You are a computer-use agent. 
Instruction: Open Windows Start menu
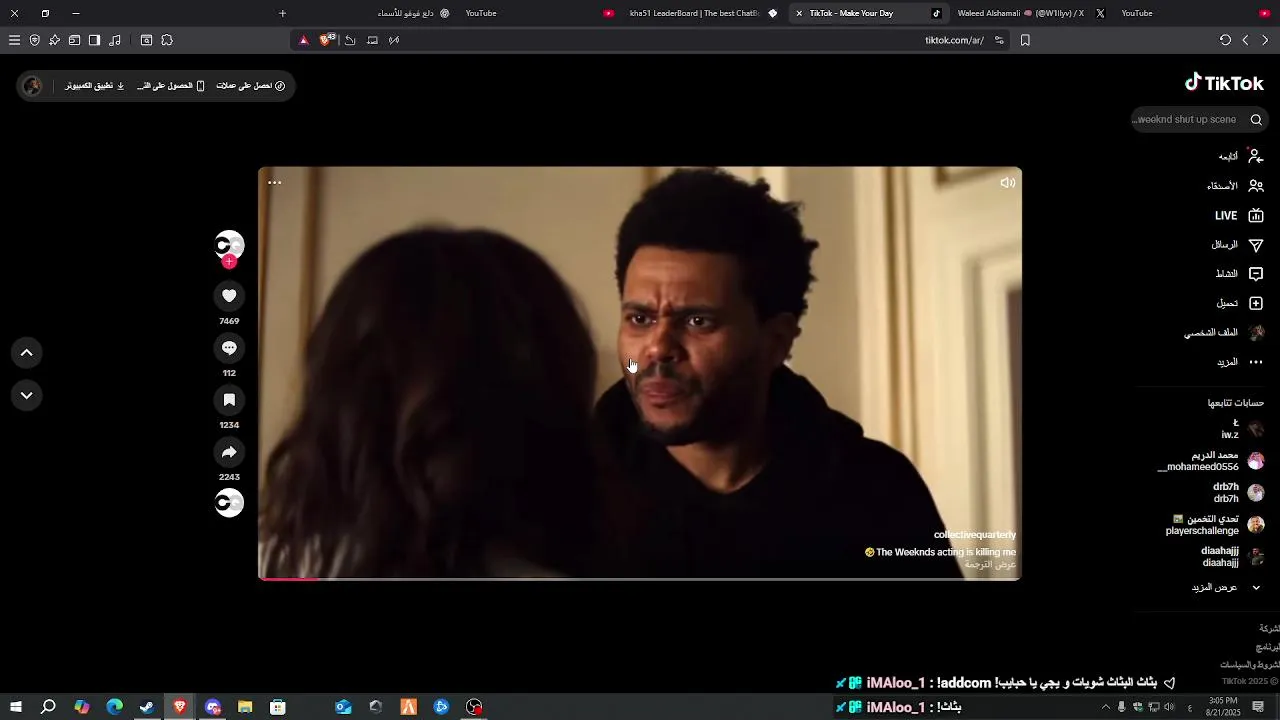[16, 707]
